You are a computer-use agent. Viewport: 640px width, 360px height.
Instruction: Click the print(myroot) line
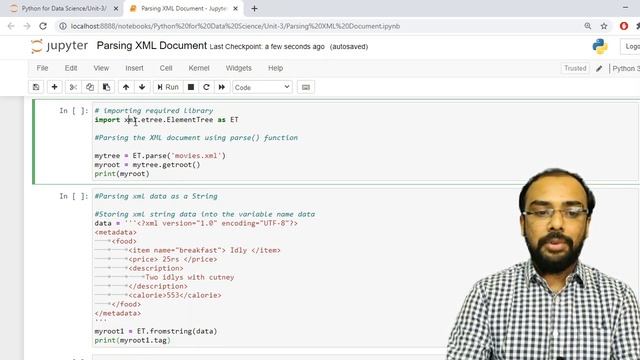coord(122,173)
